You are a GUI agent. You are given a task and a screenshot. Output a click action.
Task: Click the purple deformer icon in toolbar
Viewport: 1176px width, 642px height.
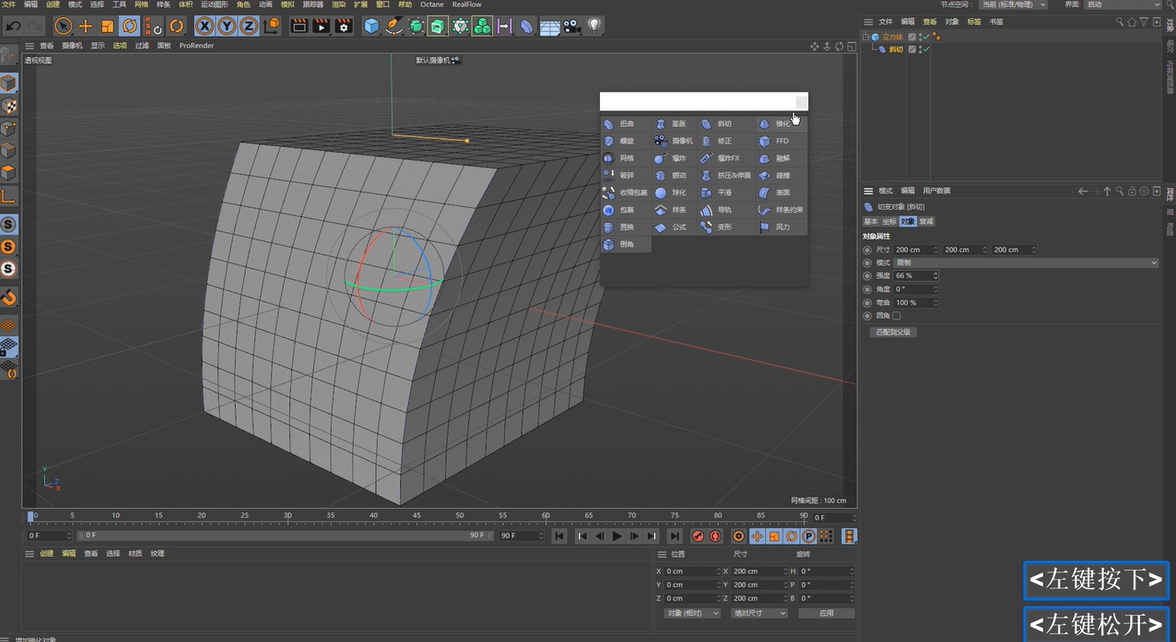click(527, 27)
